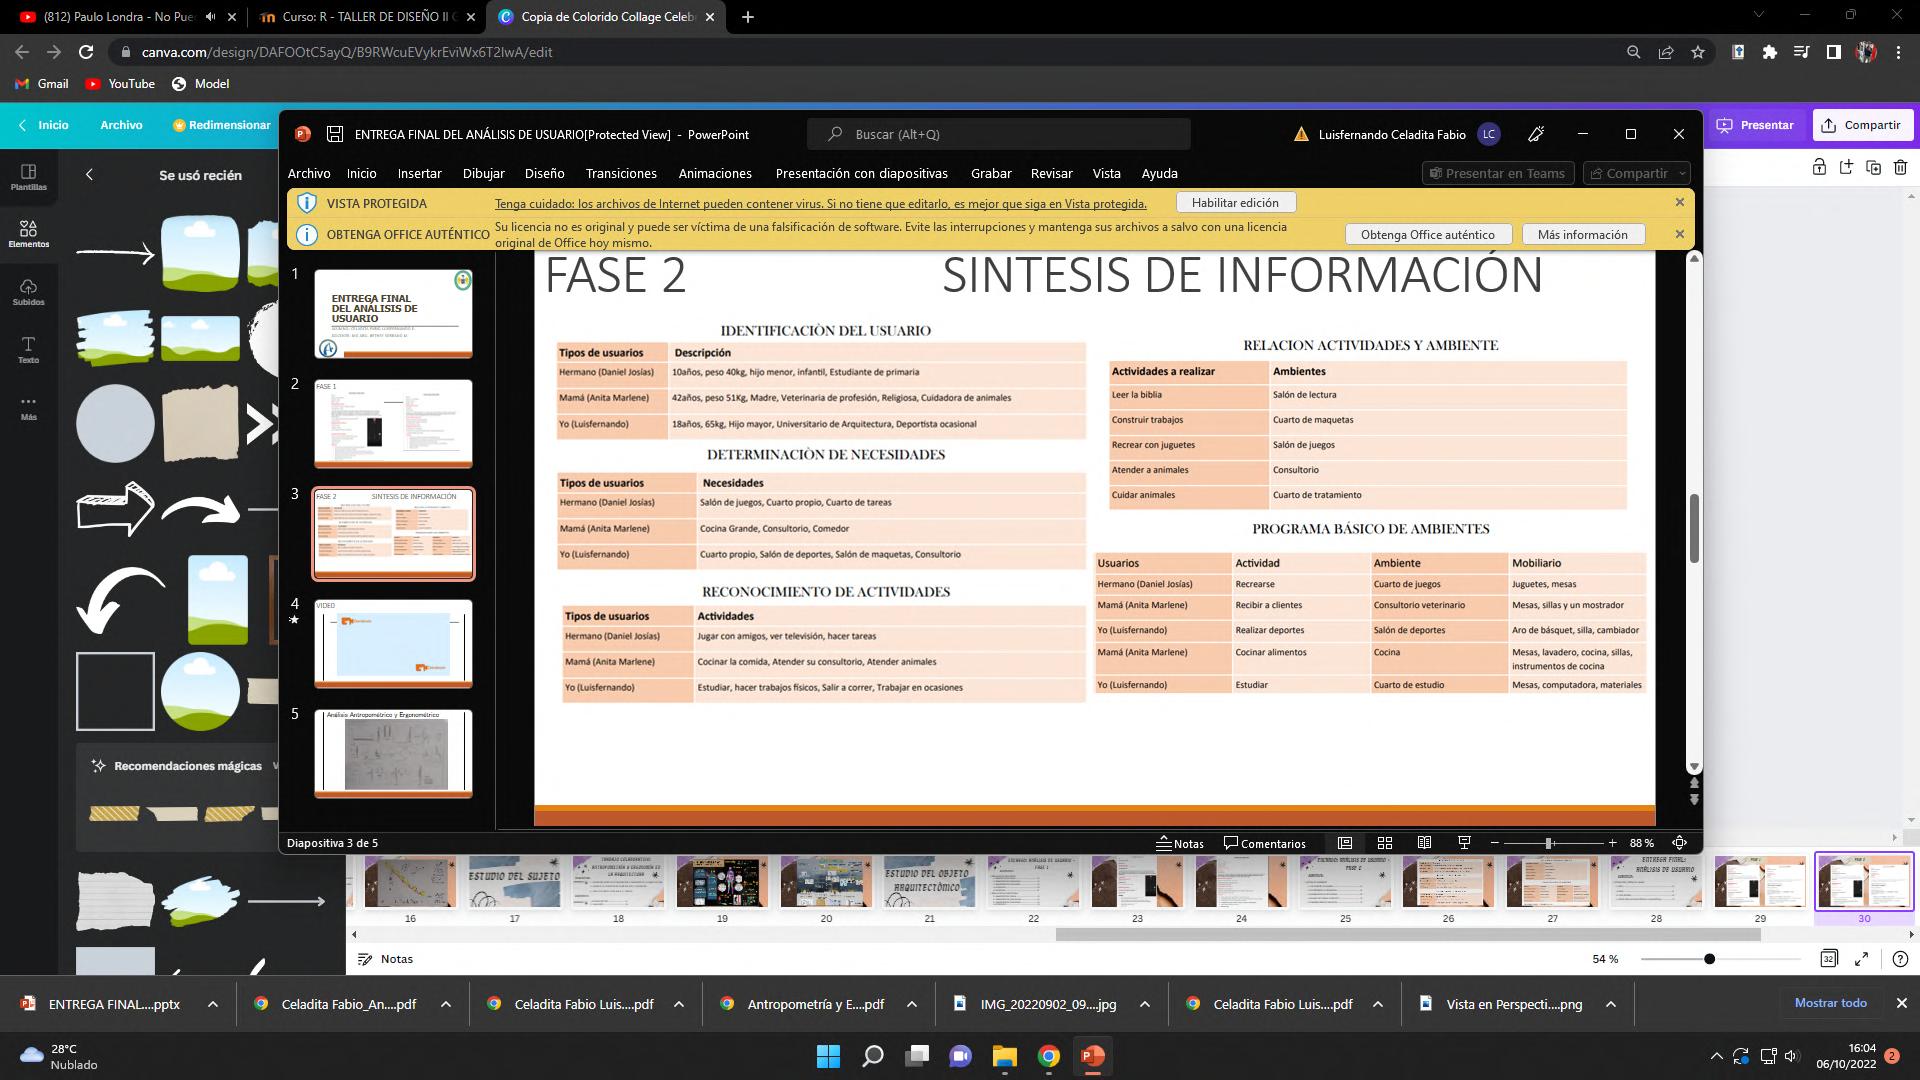Viewport: 1920px width, 1080px height.
Task: Fit slide to current window
Action: (x=1680, y=843)
